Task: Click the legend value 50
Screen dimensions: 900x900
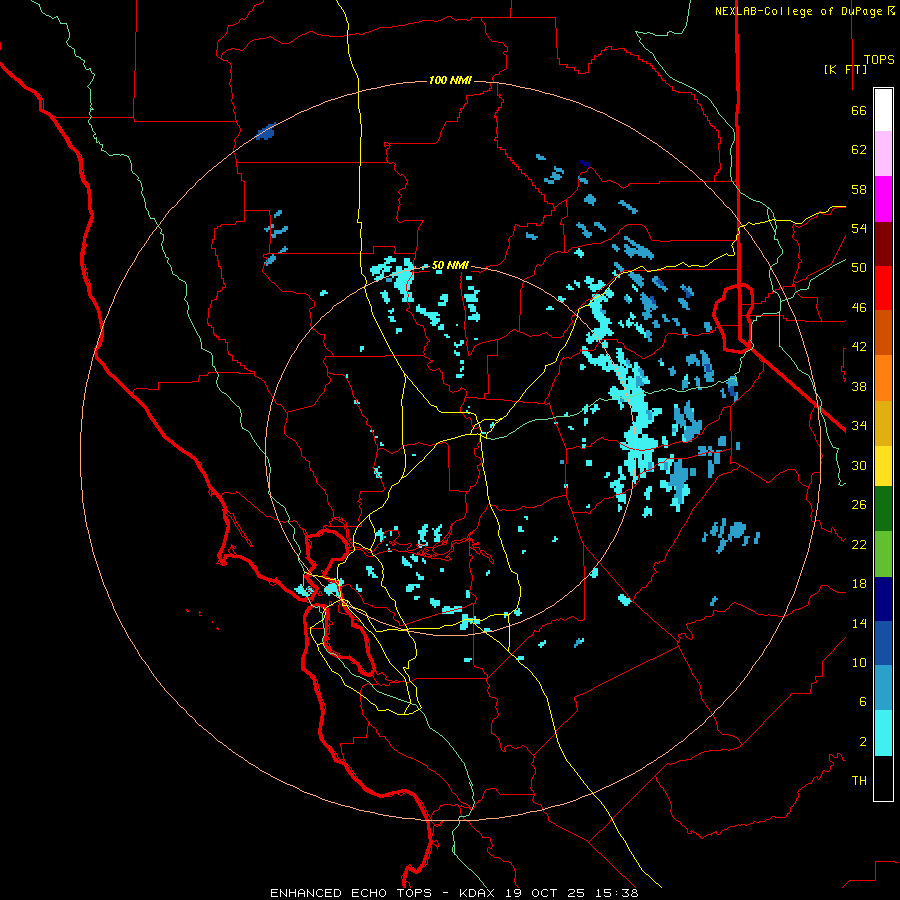Action: click(859, 268)
